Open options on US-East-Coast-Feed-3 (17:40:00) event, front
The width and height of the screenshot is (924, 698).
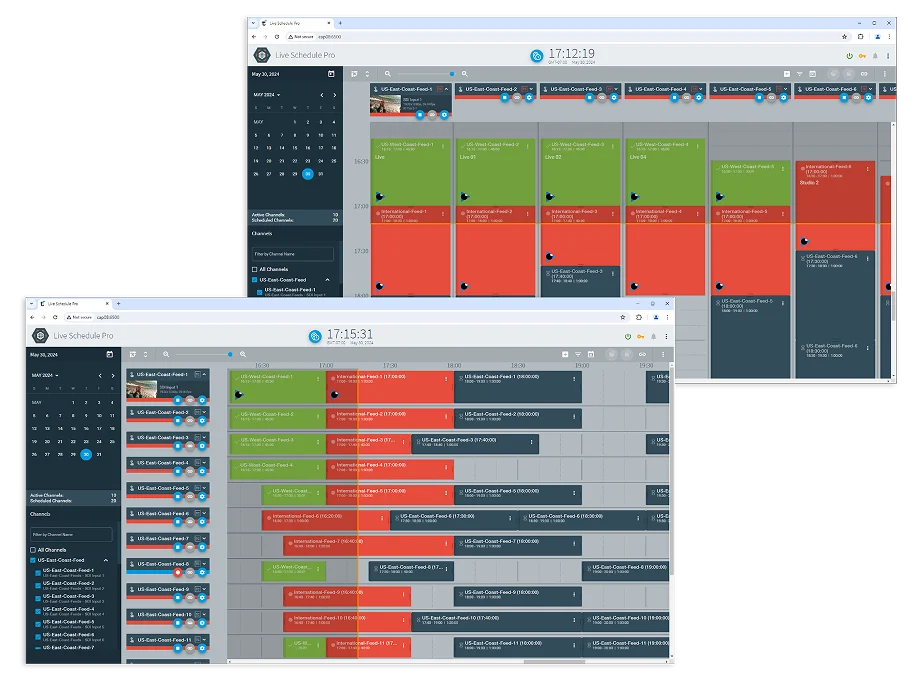(532, 442)
